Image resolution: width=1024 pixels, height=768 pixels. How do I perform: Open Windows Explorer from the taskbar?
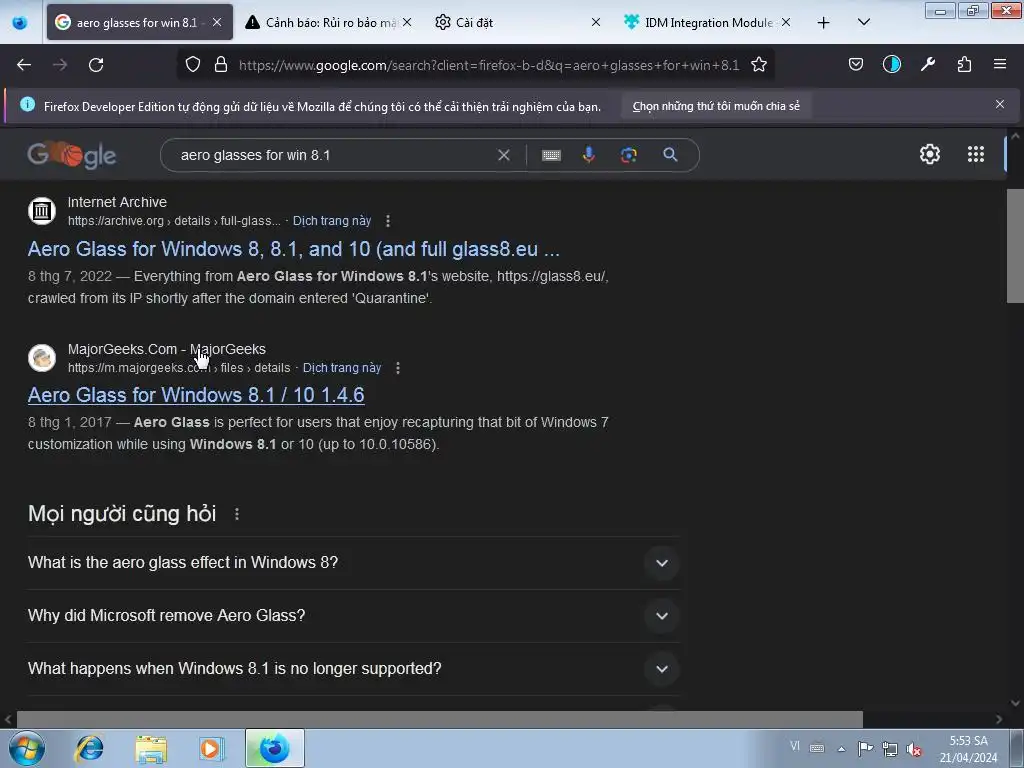[x=151, y=748]
